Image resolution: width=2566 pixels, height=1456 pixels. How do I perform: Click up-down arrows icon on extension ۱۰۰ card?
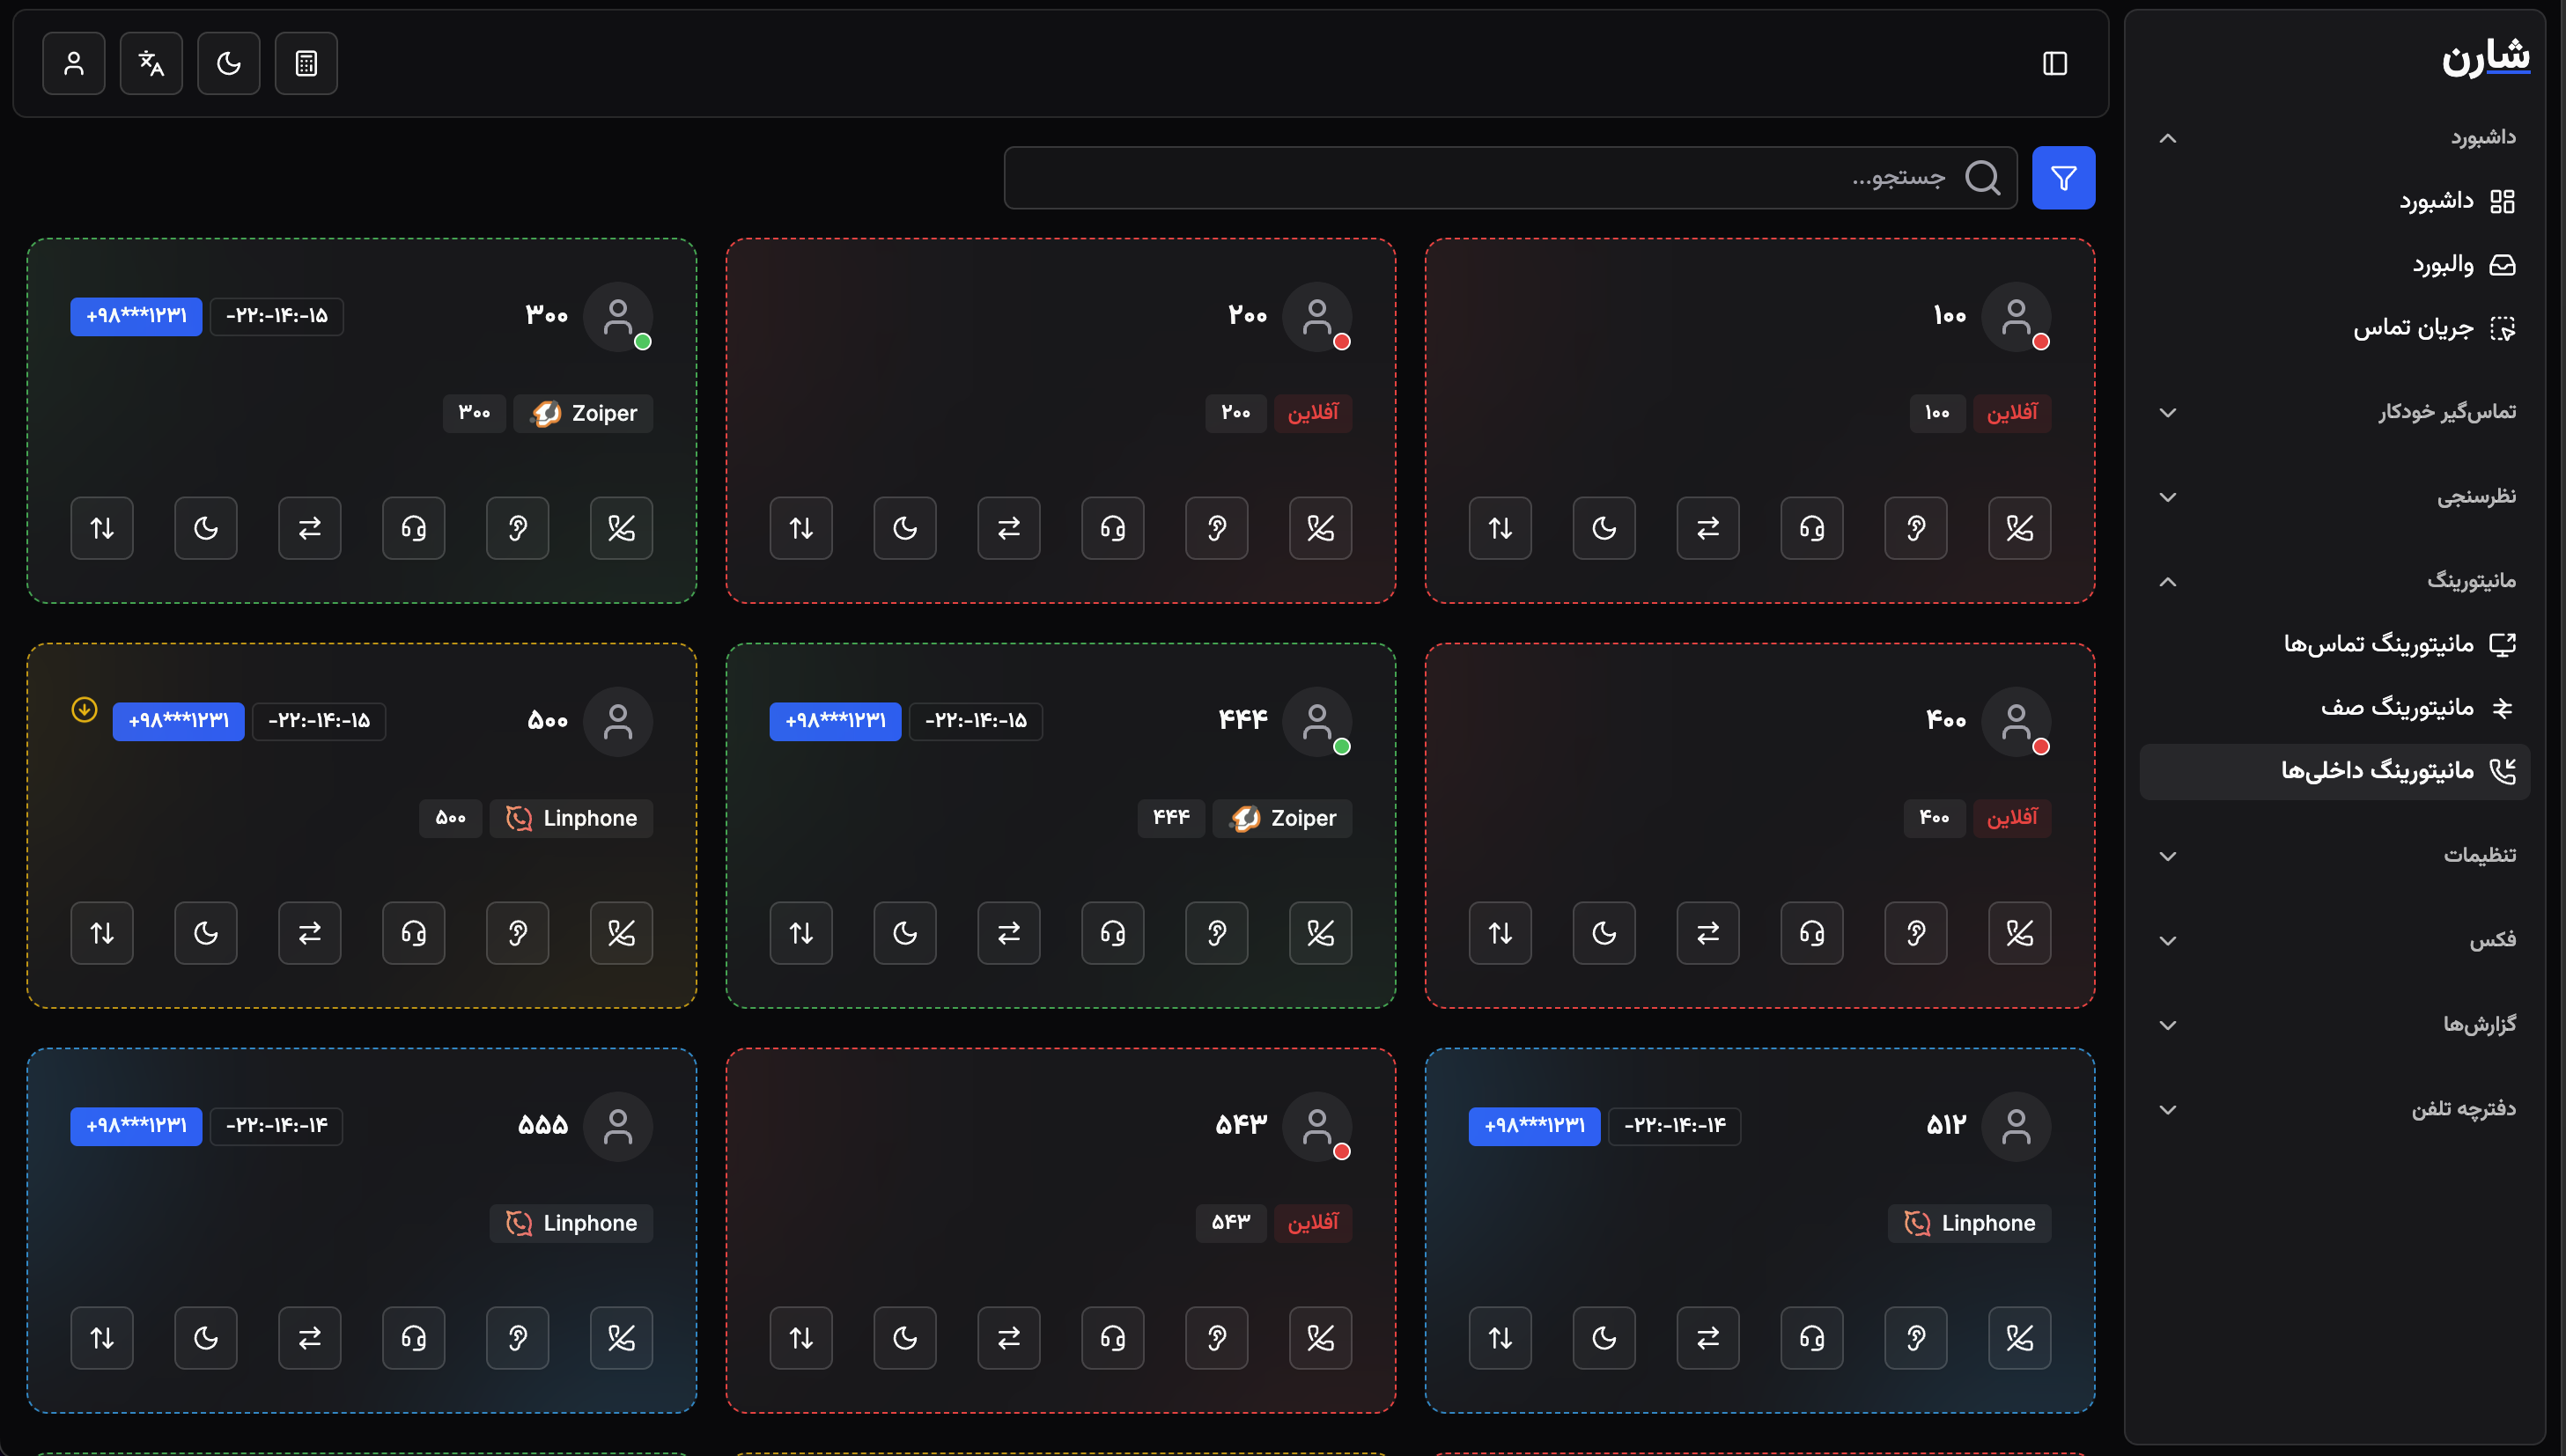[1500, 528]
